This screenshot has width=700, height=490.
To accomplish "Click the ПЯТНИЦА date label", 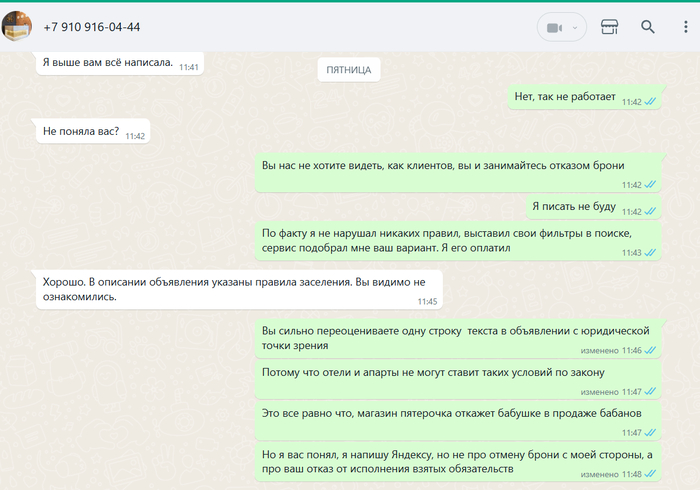I will [x=349, y=70].
